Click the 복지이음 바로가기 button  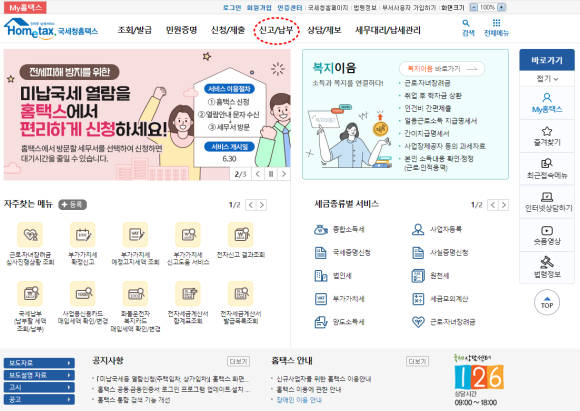click(x=442, y=69)
